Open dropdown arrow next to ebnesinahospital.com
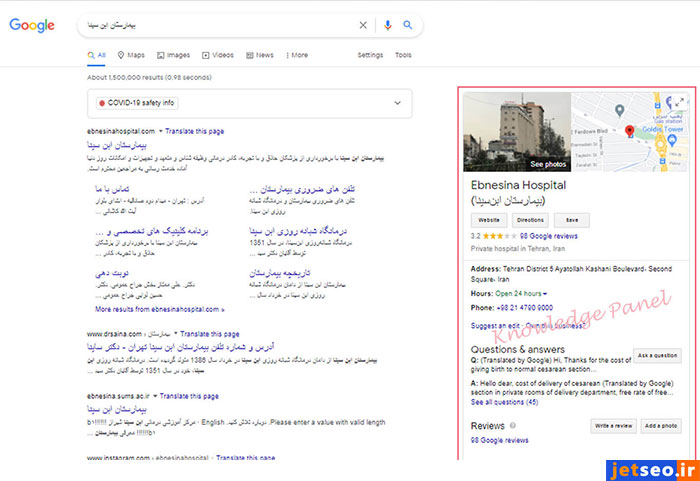 pyautogui.click(x=161, y=131)
